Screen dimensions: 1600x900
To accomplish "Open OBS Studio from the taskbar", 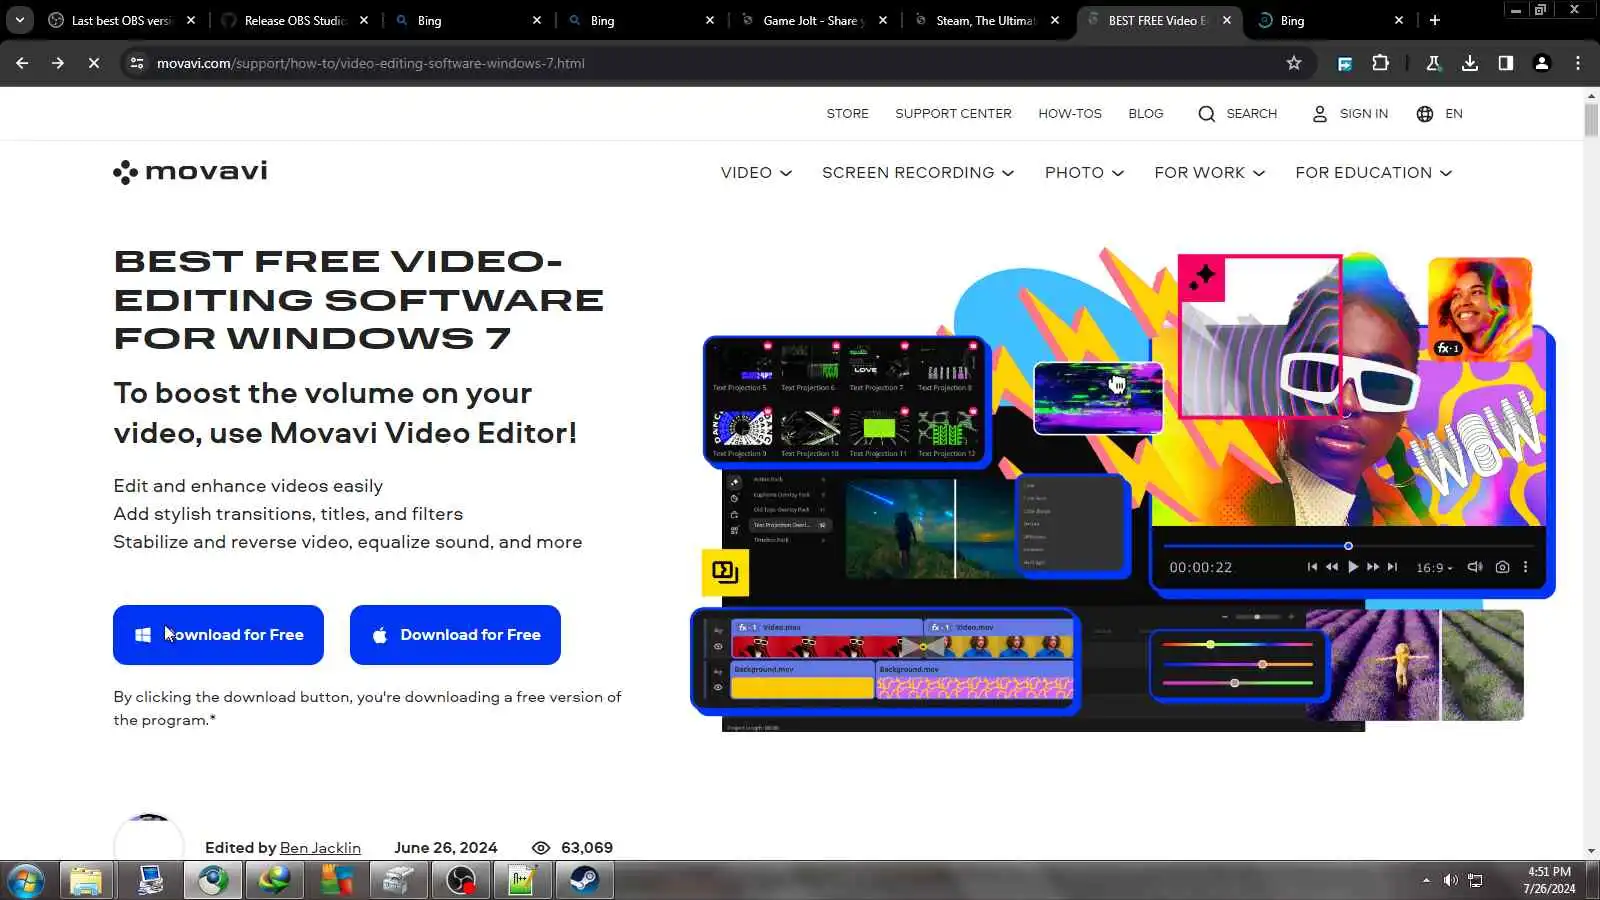I will (461, 881).
